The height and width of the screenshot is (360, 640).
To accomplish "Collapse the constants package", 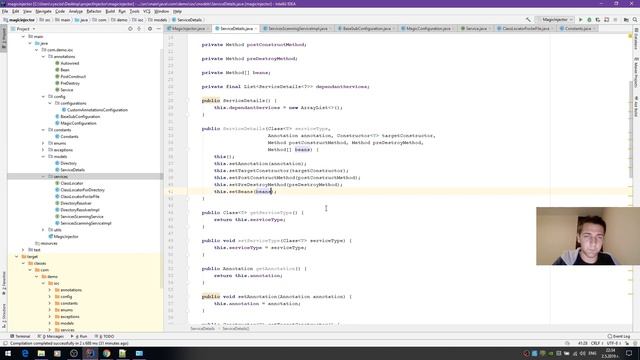I will pyautogui.click(x=43, y=130).
